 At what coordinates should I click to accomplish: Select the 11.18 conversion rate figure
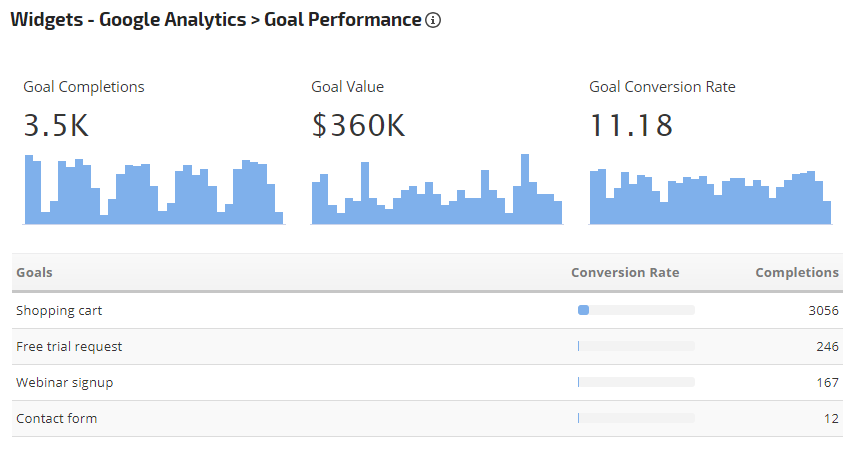(x=631, y=126)
